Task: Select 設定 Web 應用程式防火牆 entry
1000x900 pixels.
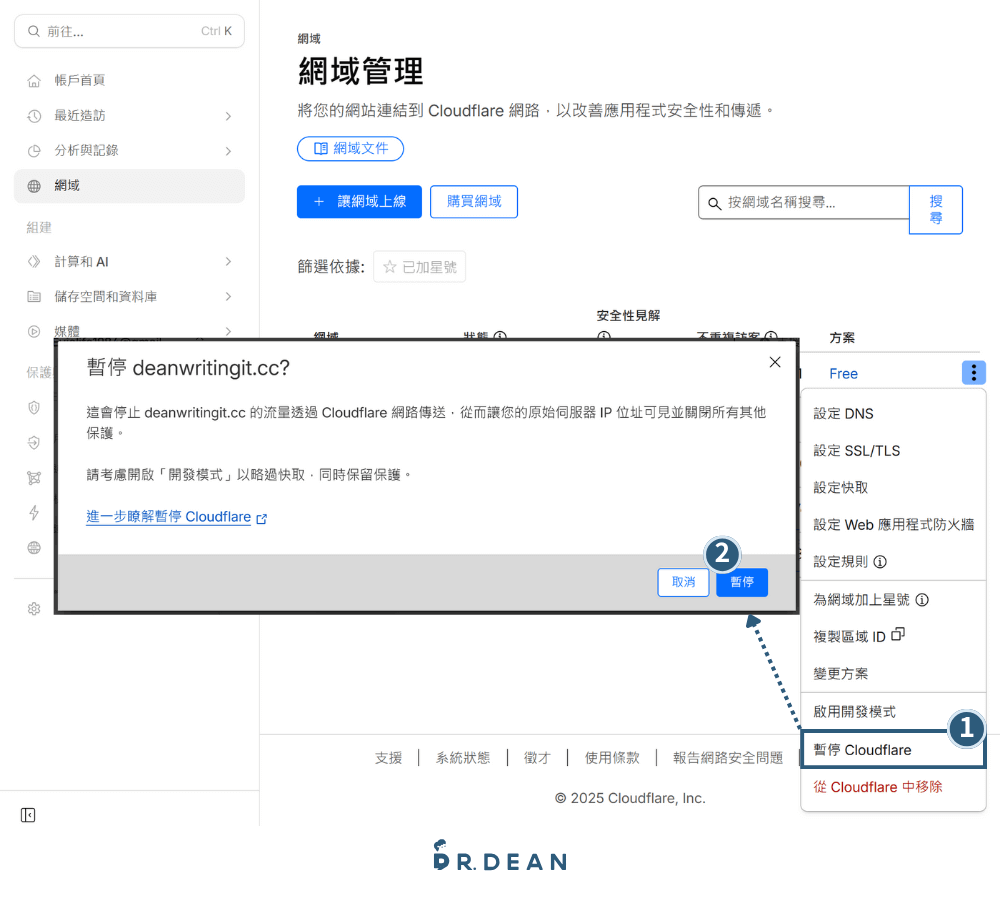Action: (x=893, y=524)
